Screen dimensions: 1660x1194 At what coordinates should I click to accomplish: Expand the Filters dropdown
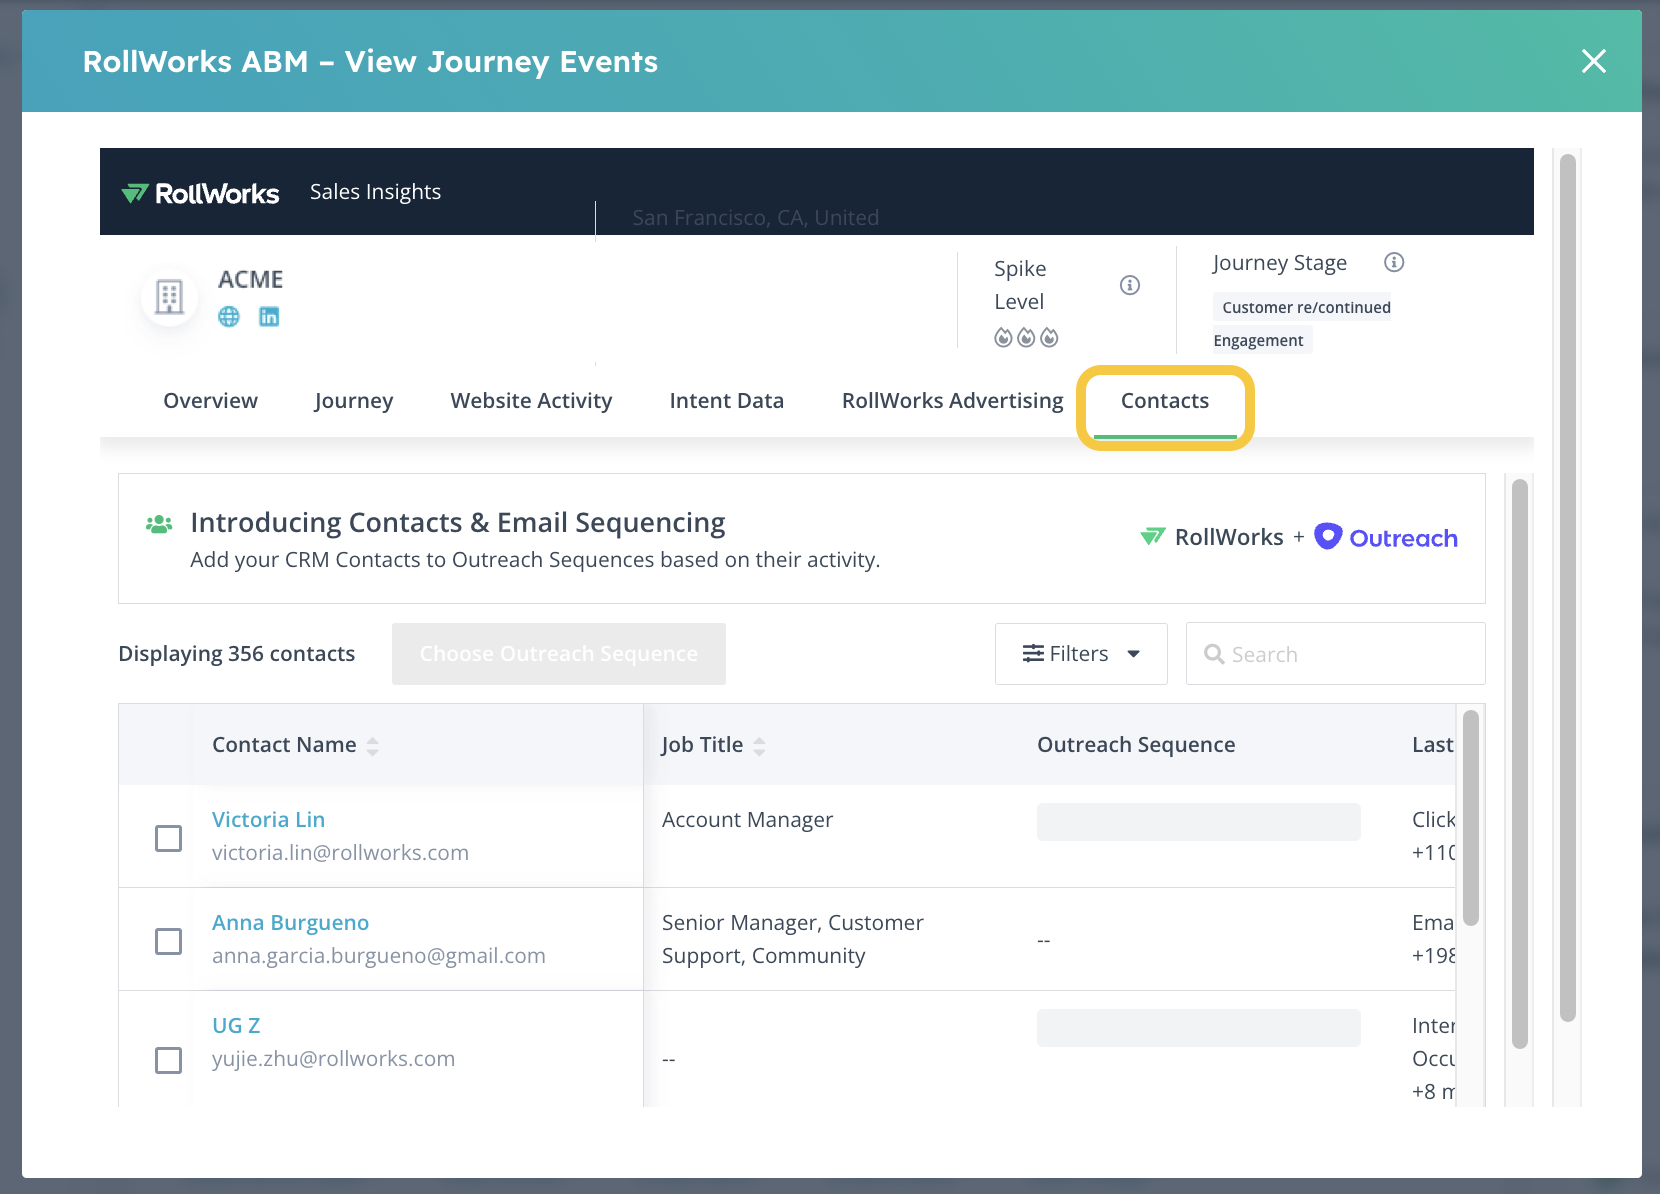coord(1081,654)
